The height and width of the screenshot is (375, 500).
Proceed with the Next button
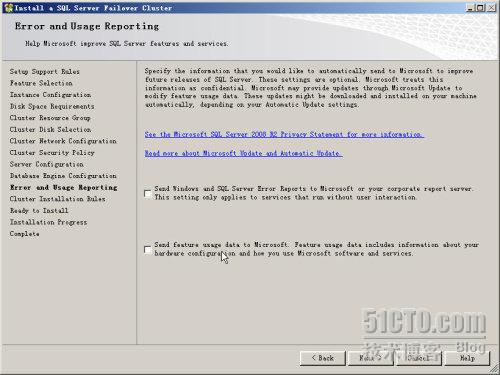point(371,358)
